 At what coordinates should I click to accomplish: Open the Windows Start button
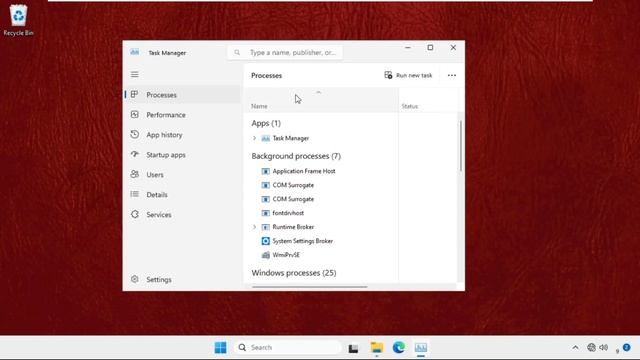pos(220,347)
